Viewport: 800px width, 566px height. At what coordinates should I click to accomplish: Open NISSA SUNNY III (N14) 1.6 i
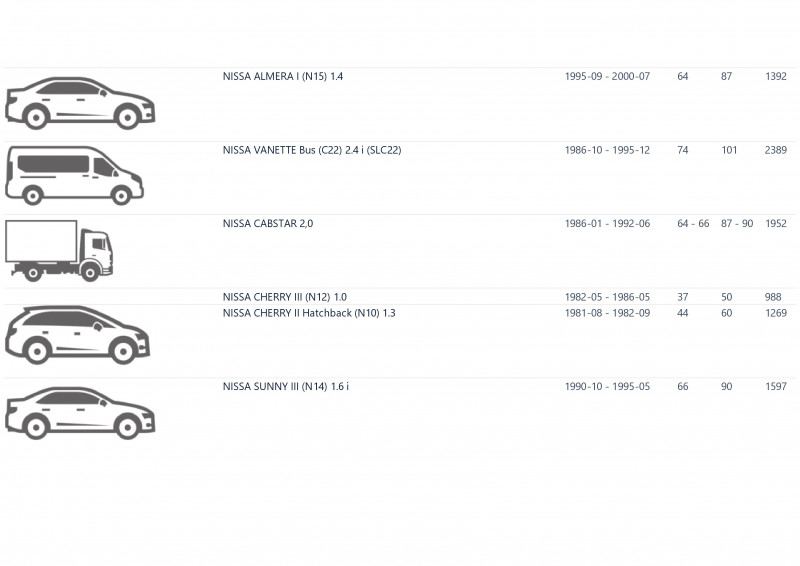286,387
